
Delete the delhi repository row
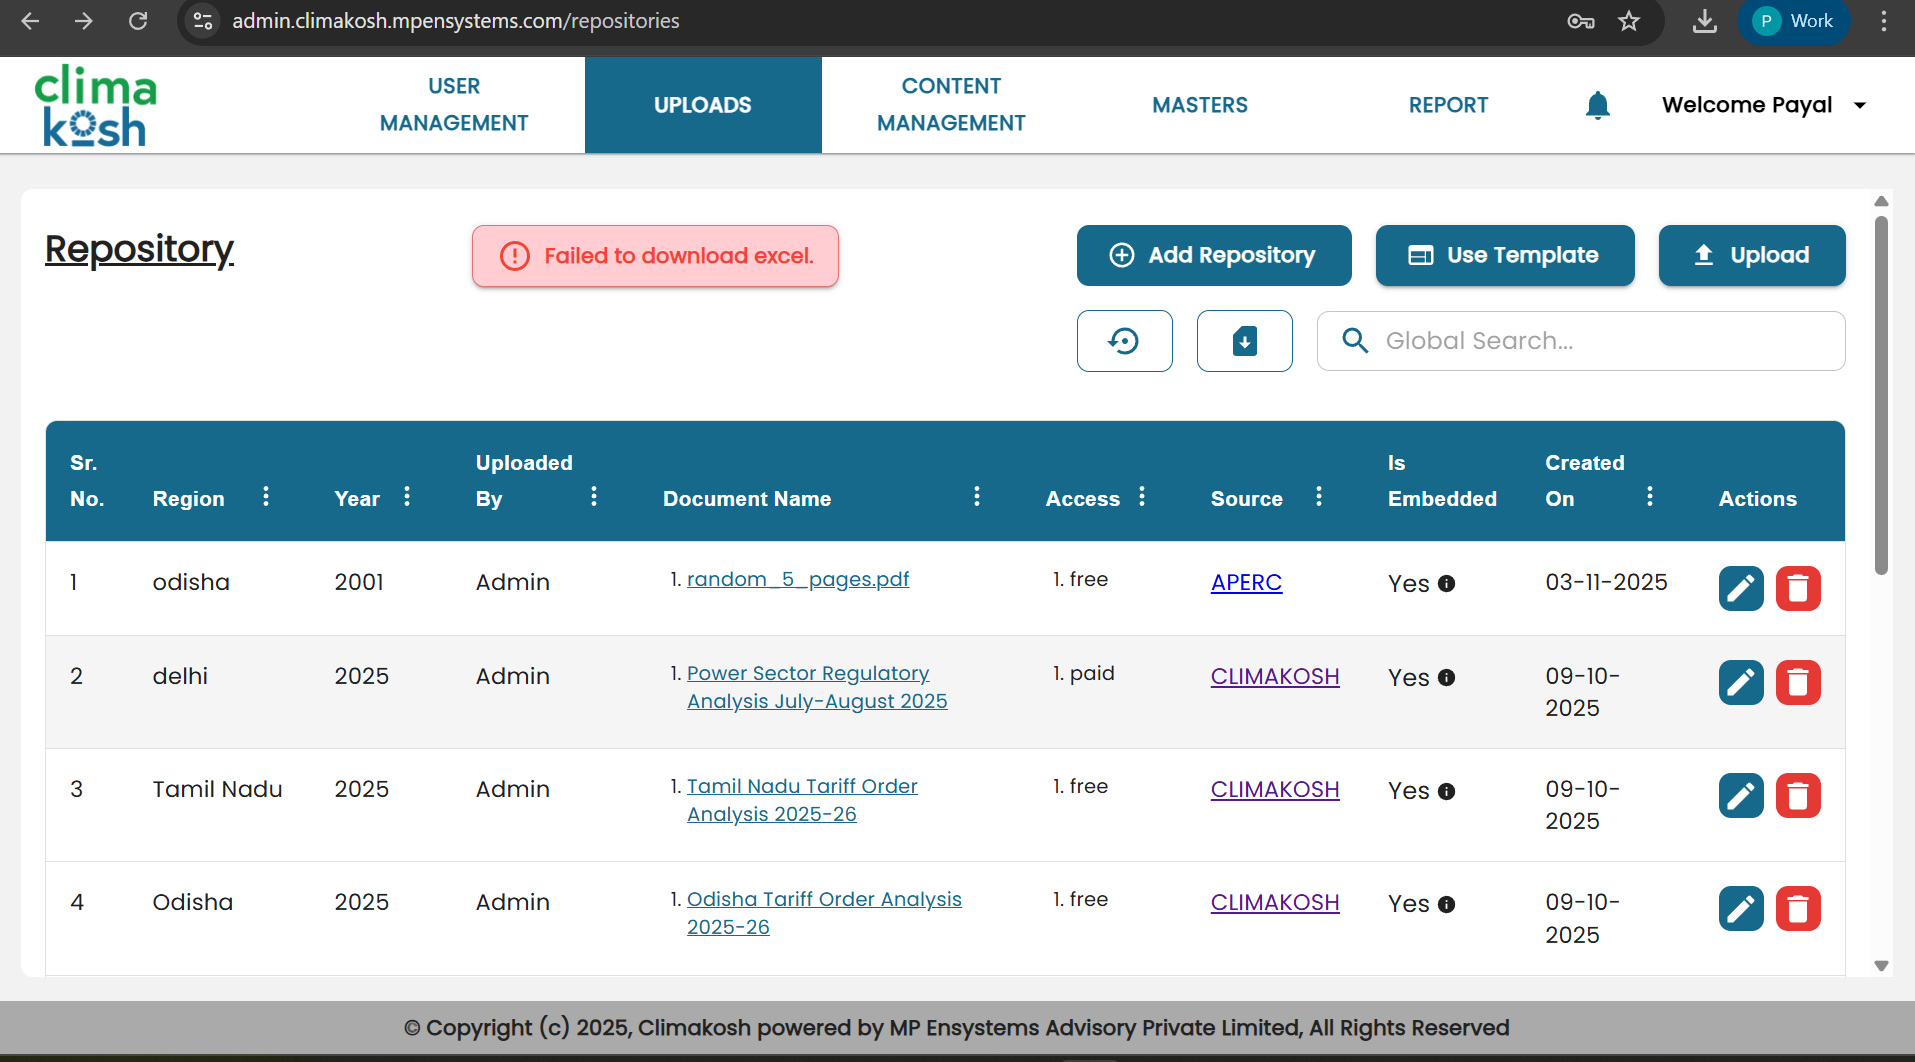1797,682
